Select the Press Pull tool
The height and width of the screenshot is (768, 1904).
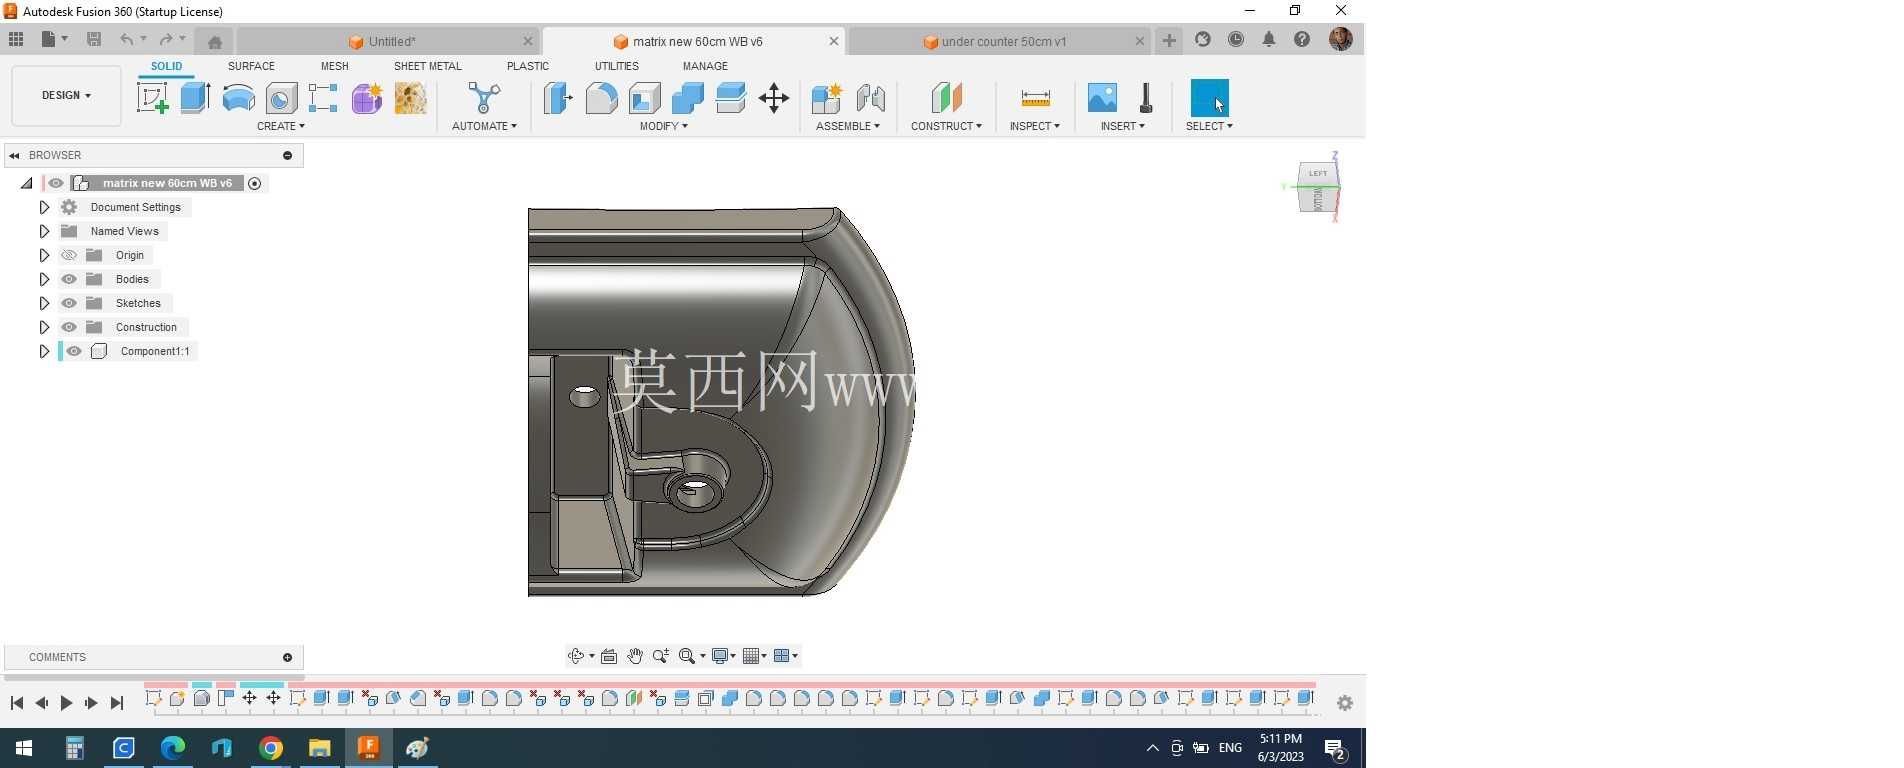click(x=558, y=98)
